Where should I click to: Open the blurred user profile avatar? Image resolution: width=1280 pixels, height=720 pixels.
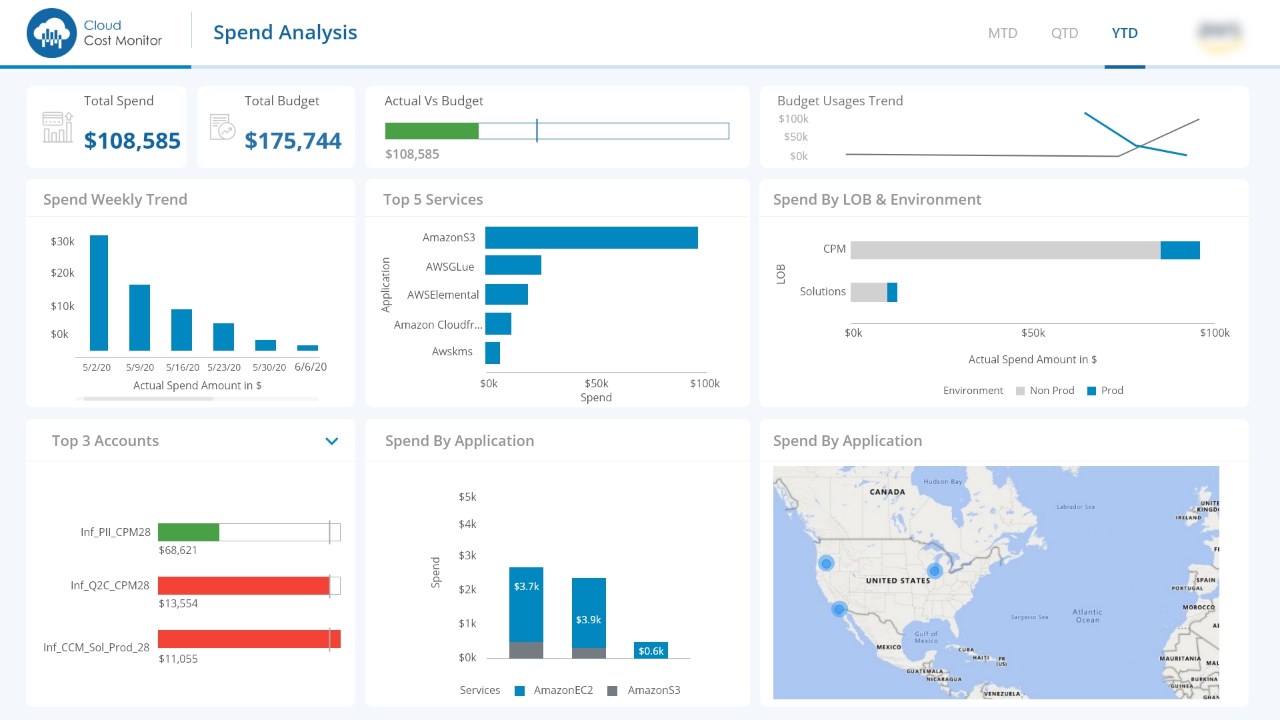pyautogui.click(x=1220, y=33)
